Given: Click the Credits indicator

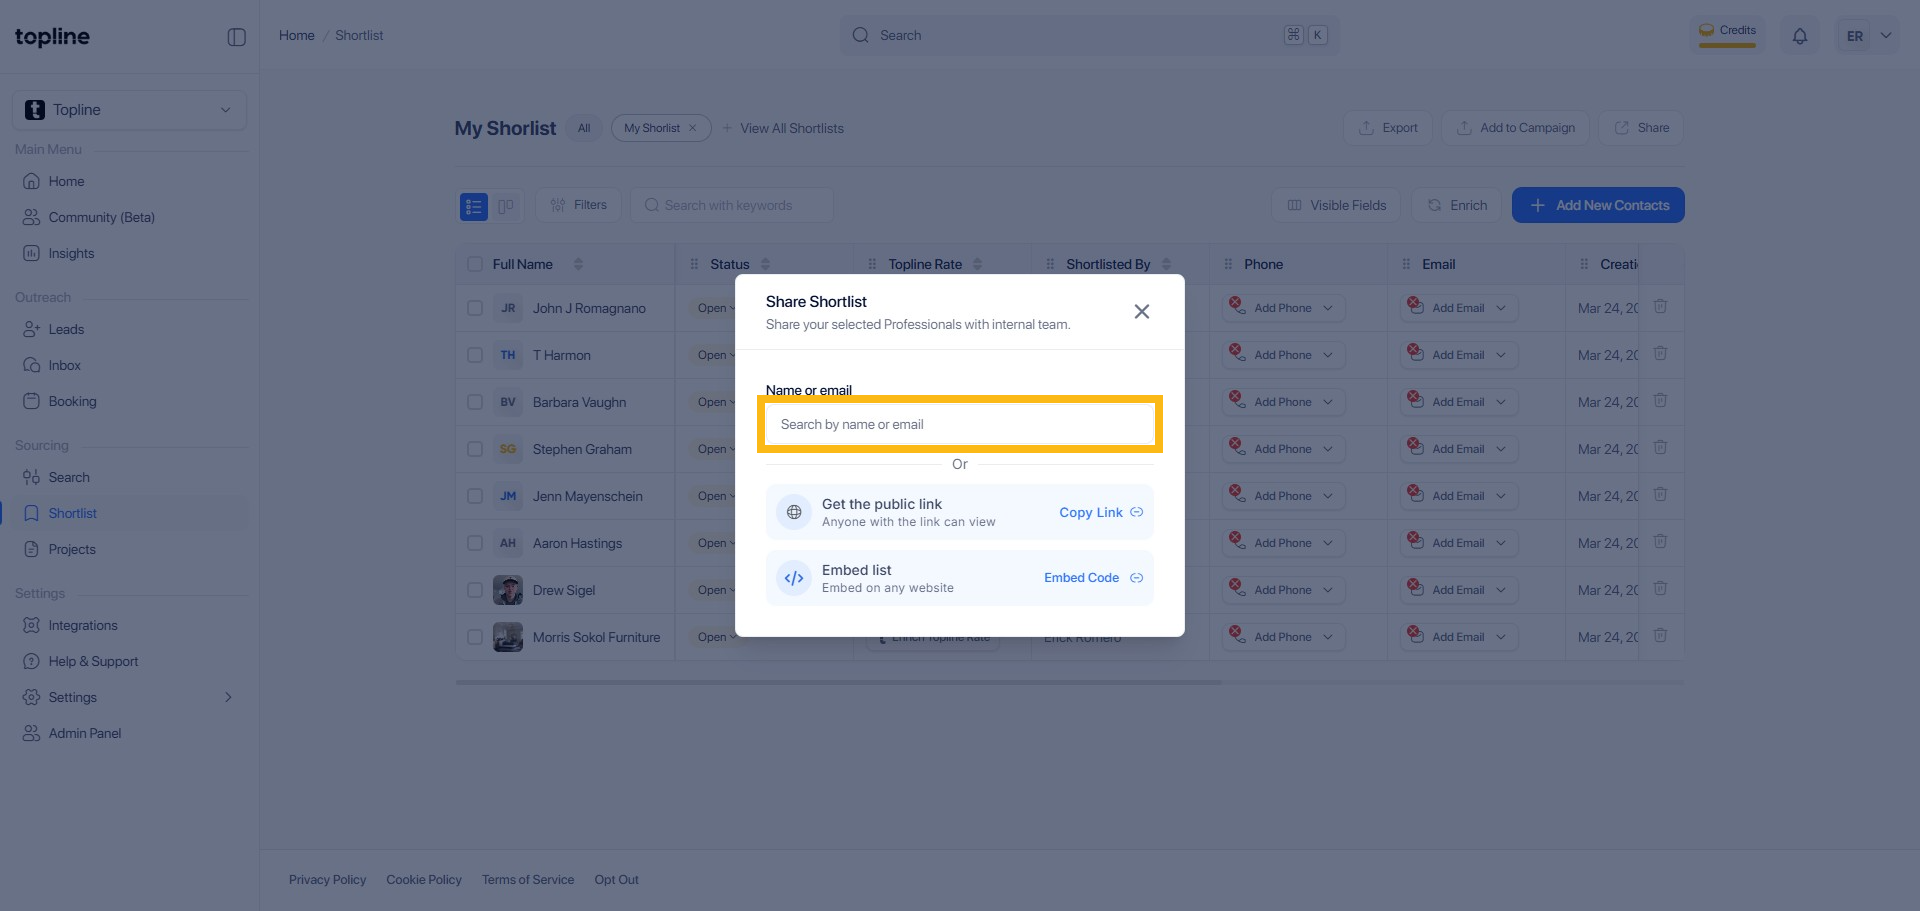Looking at the screenshot, I should [x=1727, y=33].
